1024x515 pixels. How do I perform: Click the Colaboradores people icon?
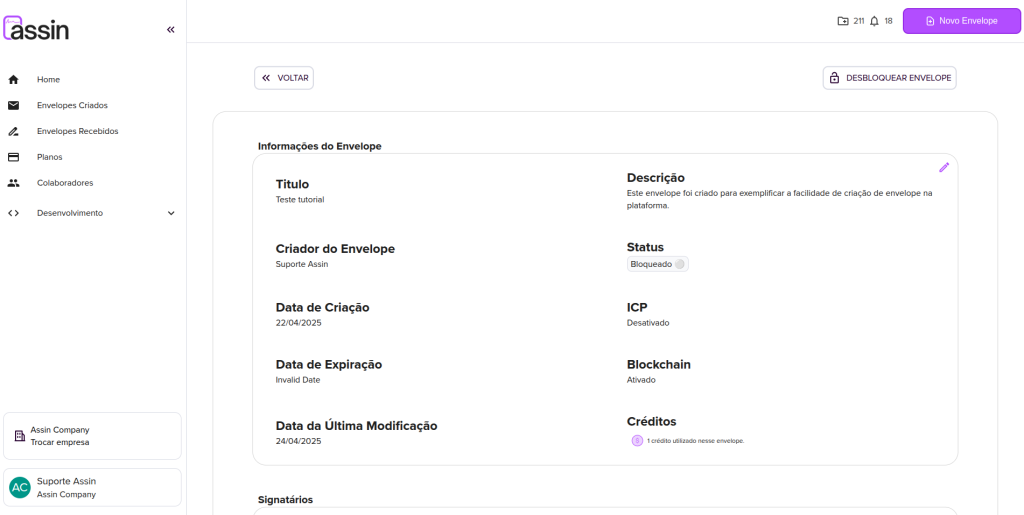[x=14, y=183]
